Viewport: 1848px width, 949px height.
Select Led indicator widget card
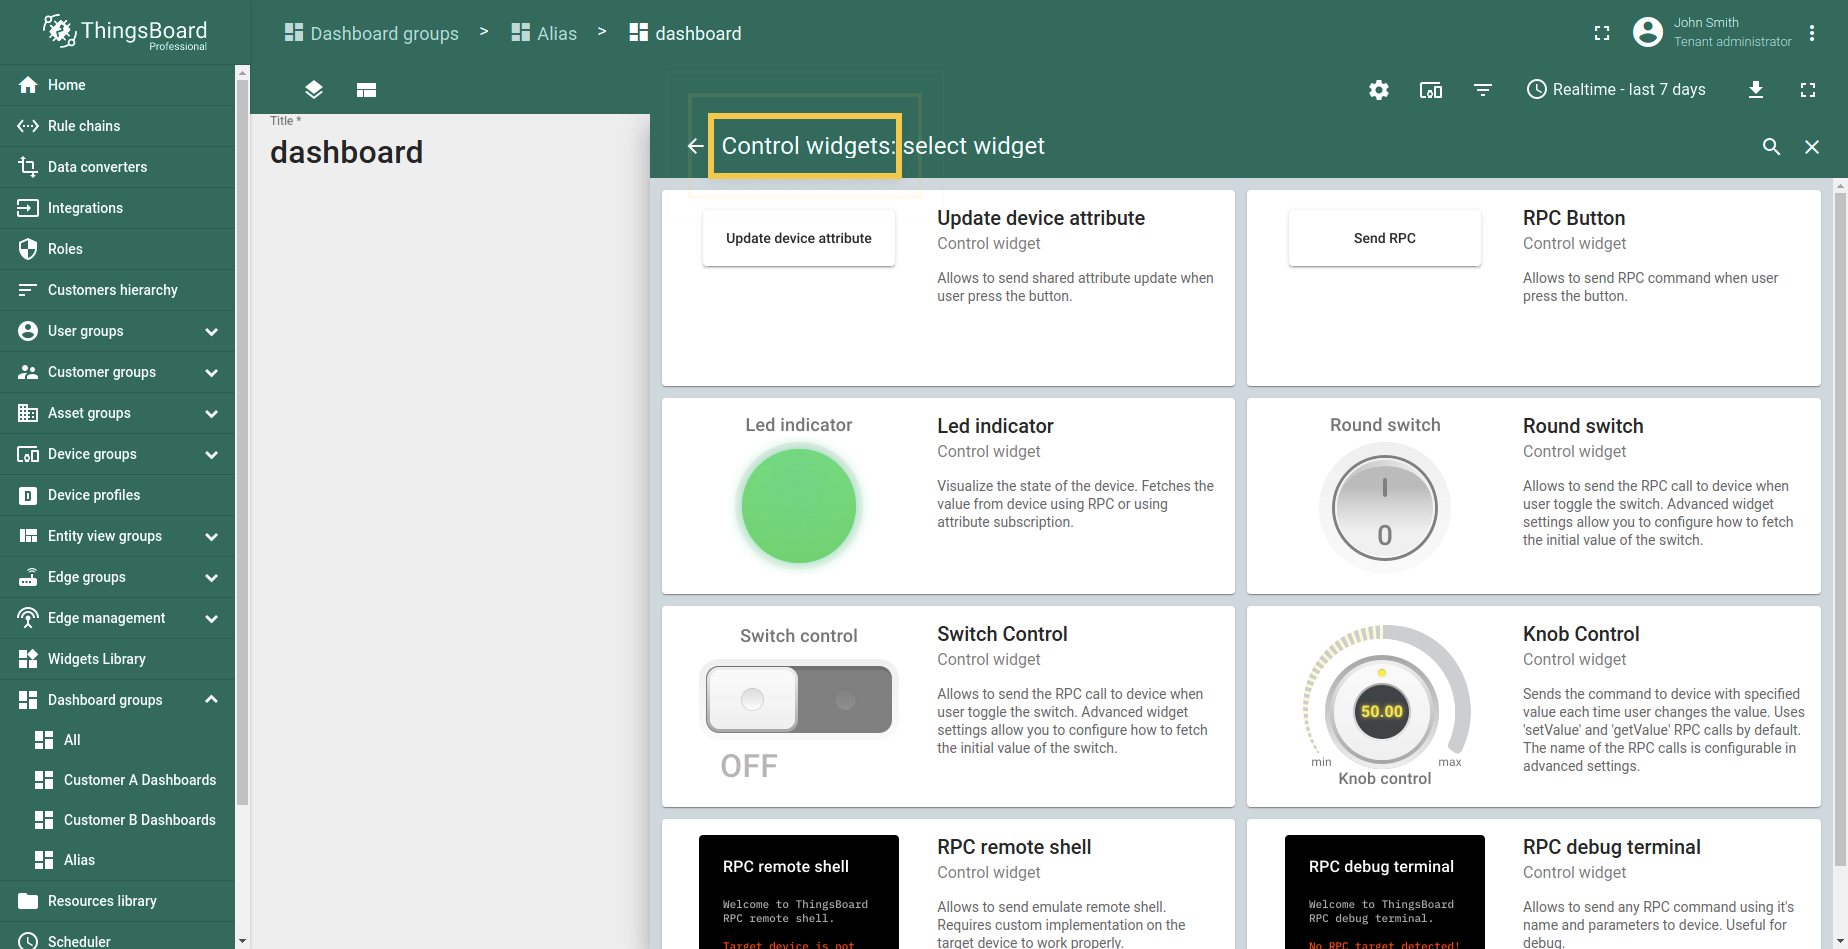tap(948, 496)
